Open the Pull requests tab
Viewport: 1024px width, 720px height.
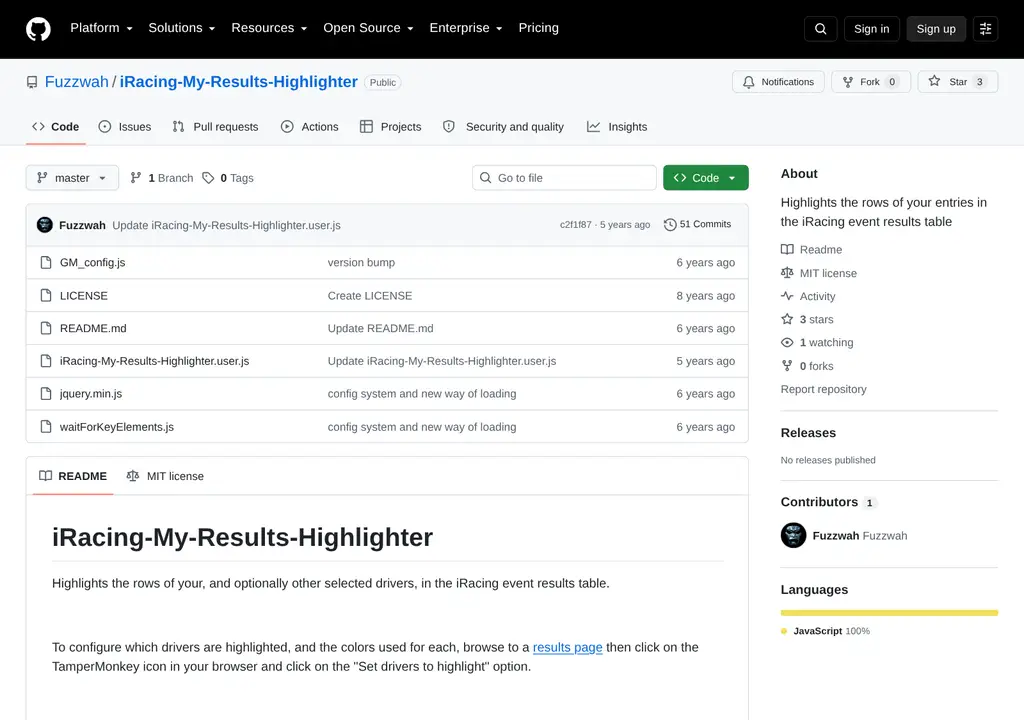coord(215,127)
